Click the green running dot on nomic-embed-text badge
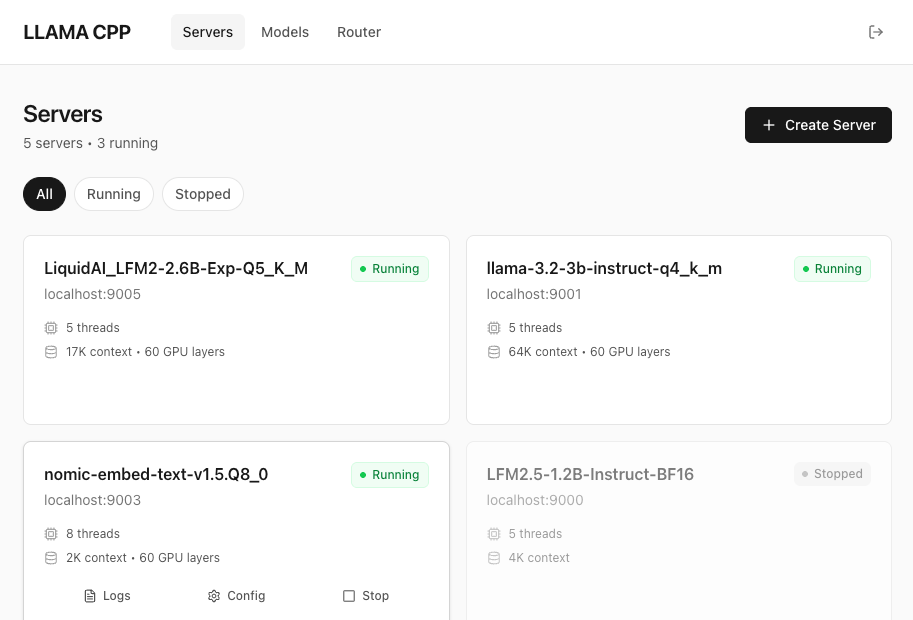913x620 pixels. coord(362,474)
